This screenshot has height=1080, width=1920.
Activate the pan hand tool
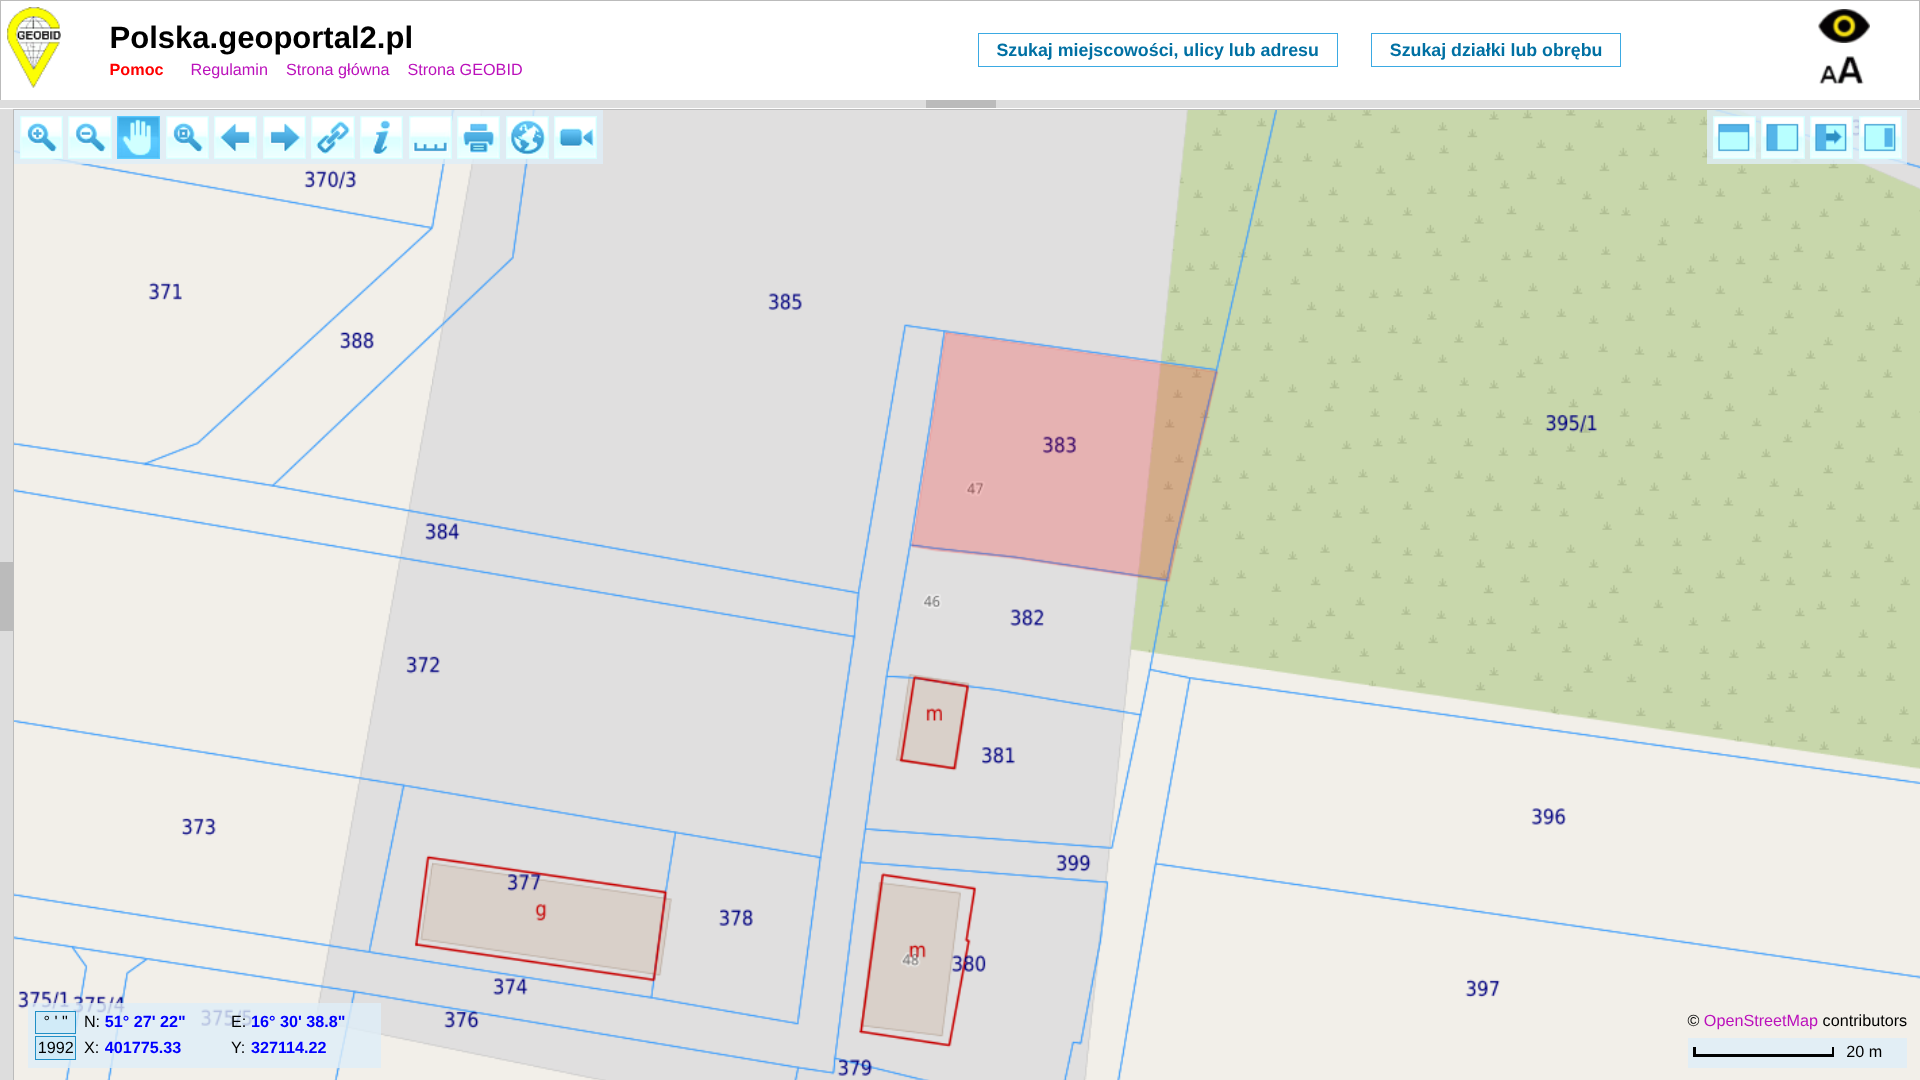138,137
